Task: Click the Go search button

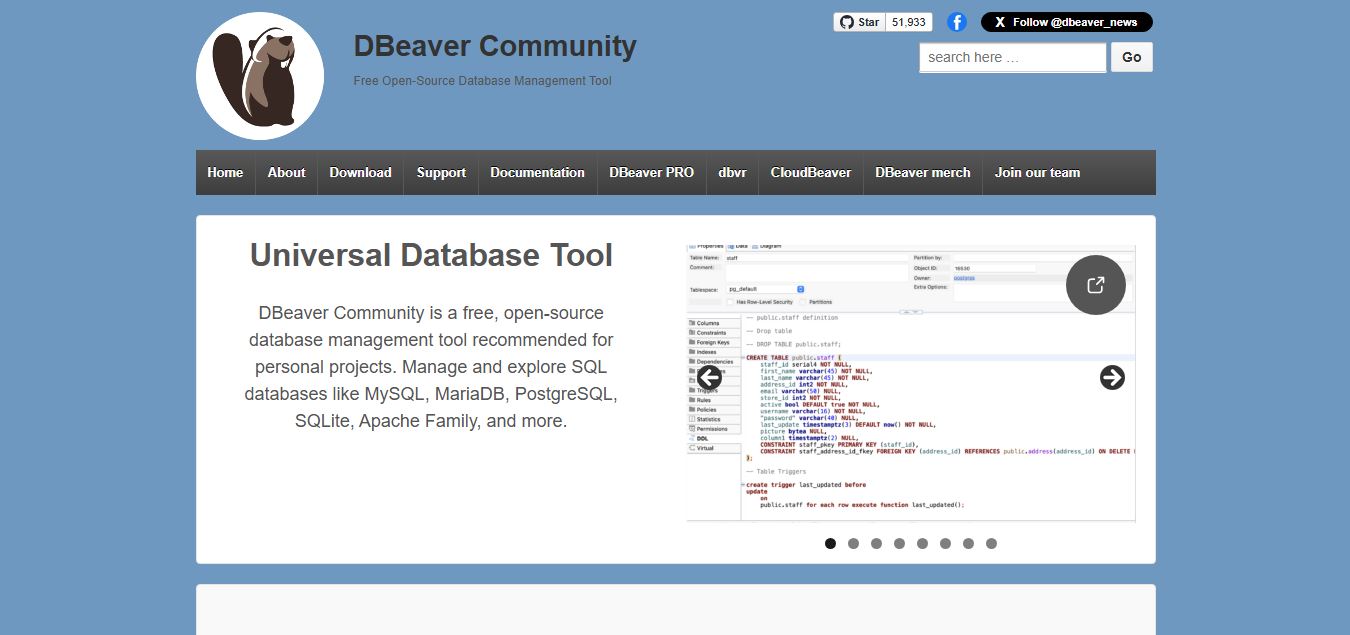Action: point(1132,57)
